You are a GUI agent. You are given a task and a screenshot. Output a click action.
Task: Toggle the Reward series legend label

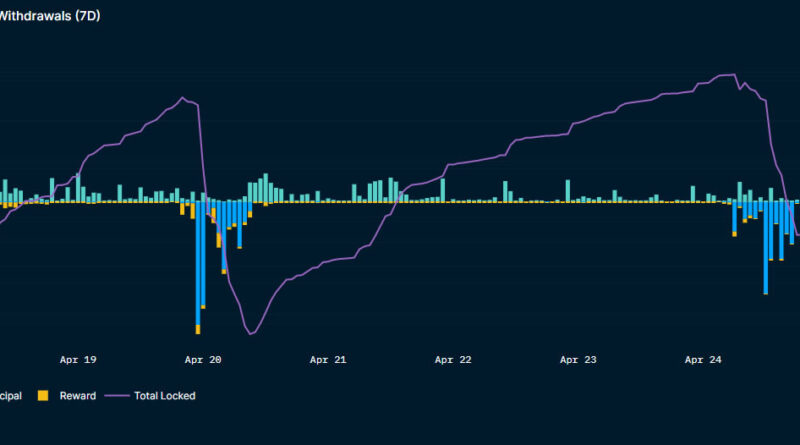point(77,396)
